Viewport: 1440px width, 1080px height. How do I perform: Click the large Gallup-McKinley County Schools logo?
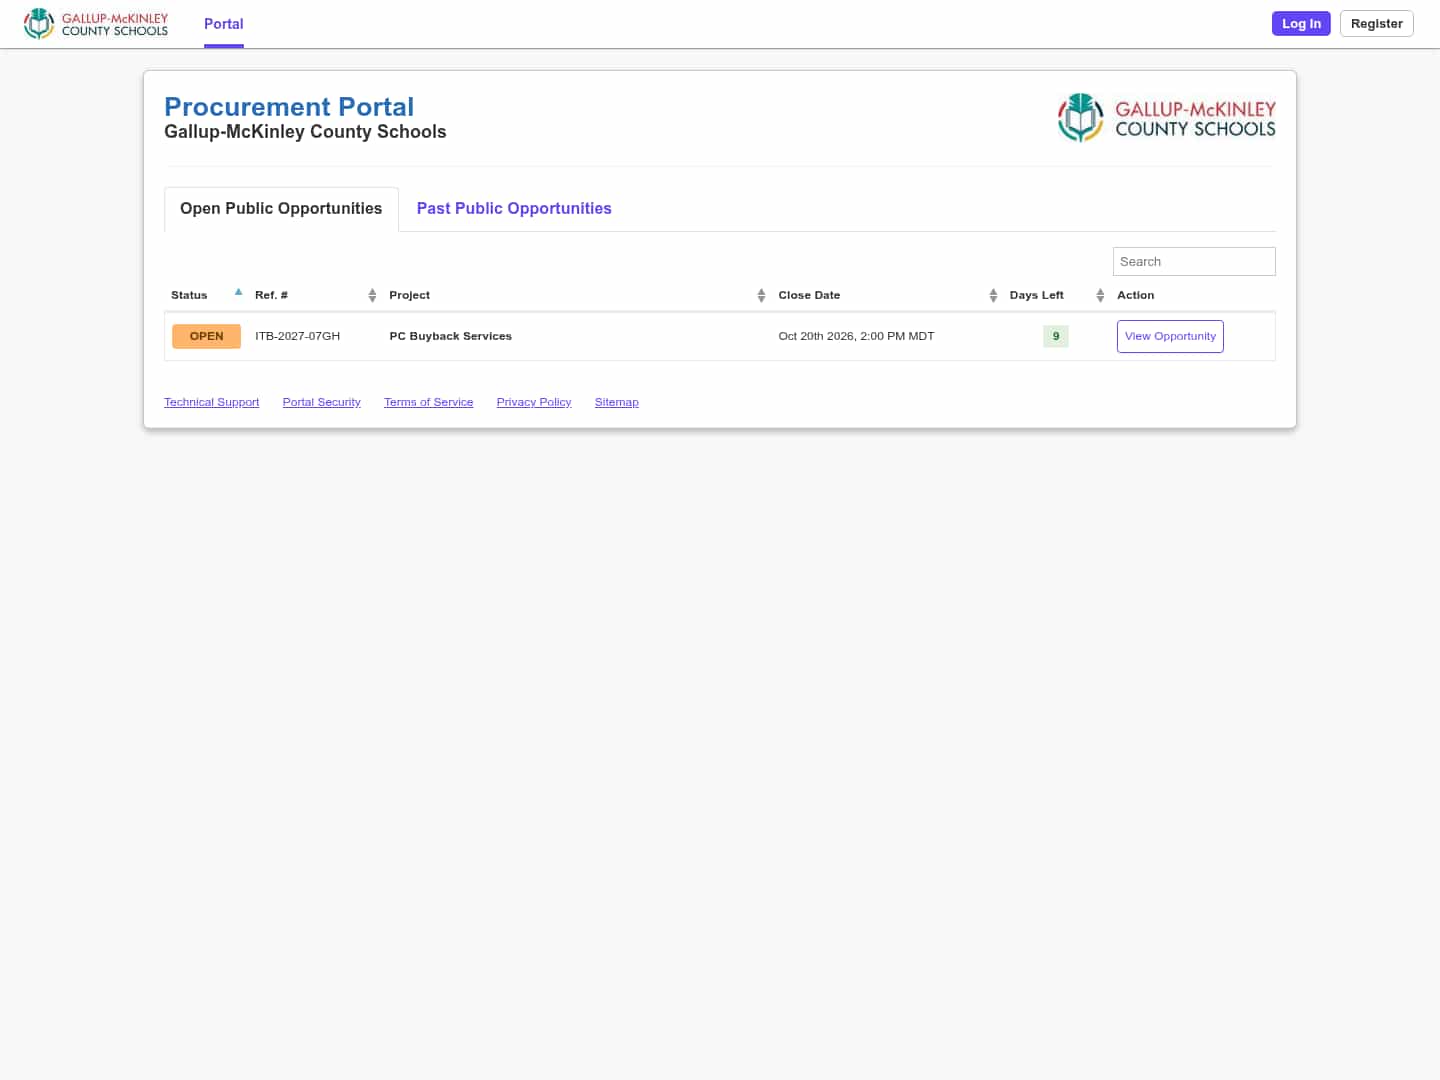pyautogui.click(x=1166, y=118)
